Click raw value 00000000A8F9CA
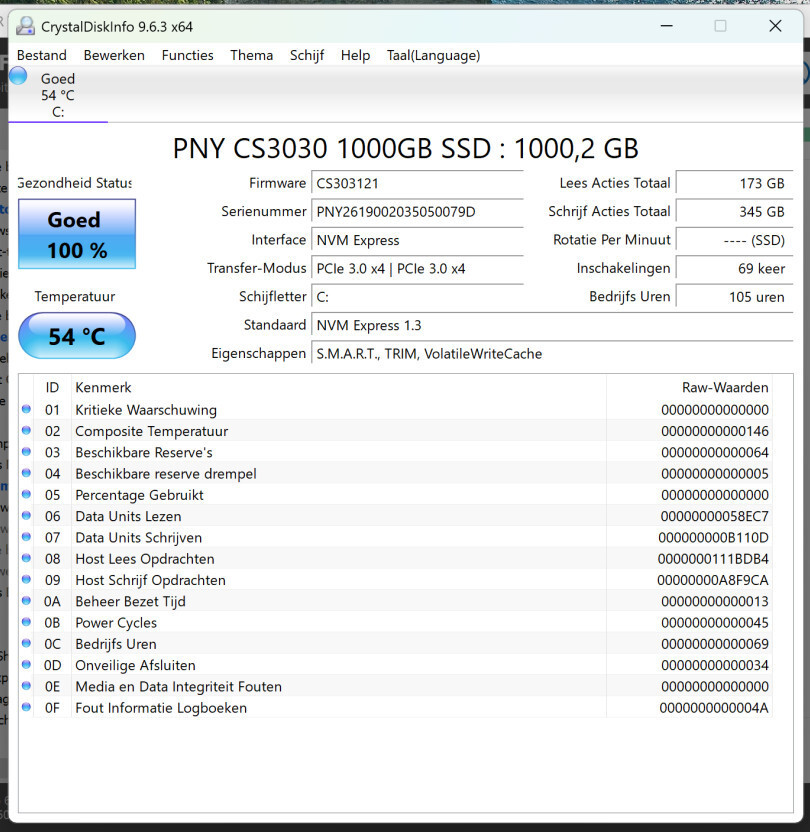This screenshot has width=810, height=832. (713, 580)
